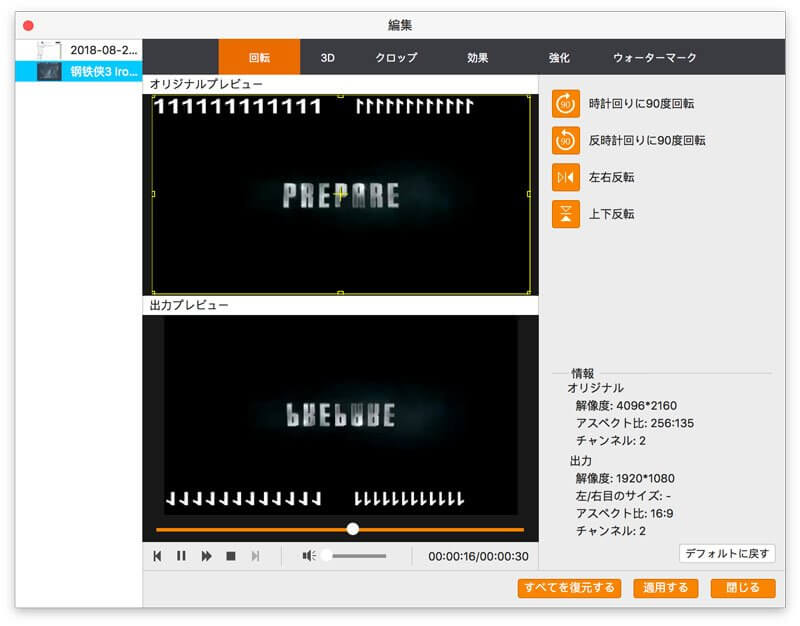800x626 pixels.
Task: Click the アスペクト比: 16:9 text
Action: point(624,514)
